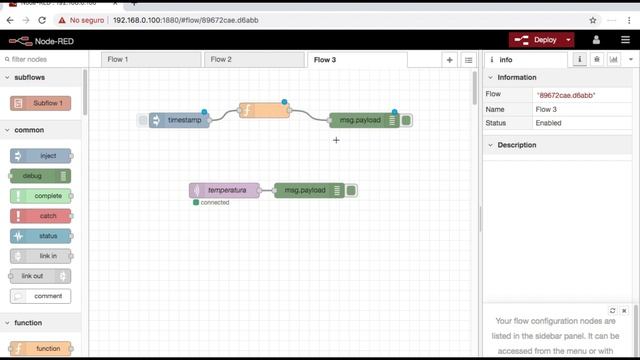Click the workspace vertical scrollbar
This screenshot has width=640, height=360.
474,88
